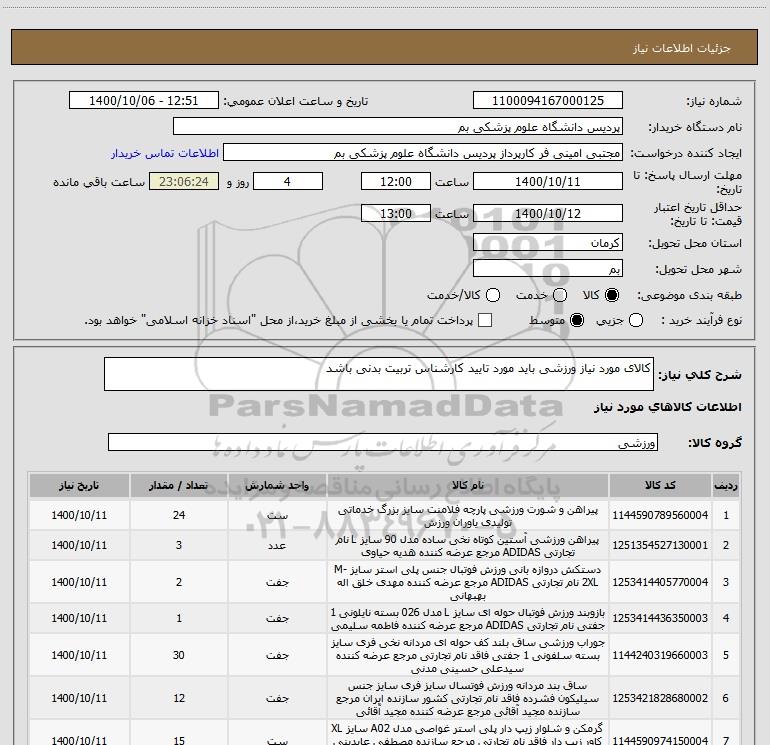This screenshot has width=770, height=745.
Task: Click the remaining days field showing 4
Action: (x=288, y=181)
